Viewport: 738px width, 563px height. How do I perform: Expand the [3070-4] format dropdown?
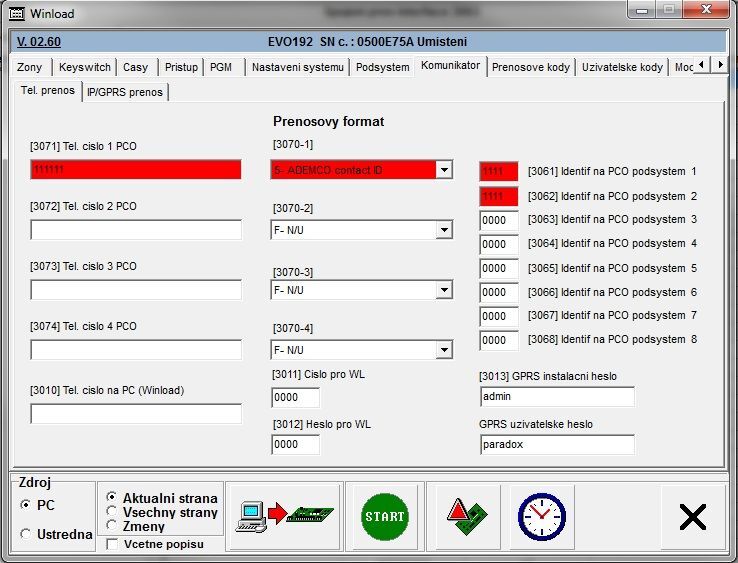click(444, 351)
